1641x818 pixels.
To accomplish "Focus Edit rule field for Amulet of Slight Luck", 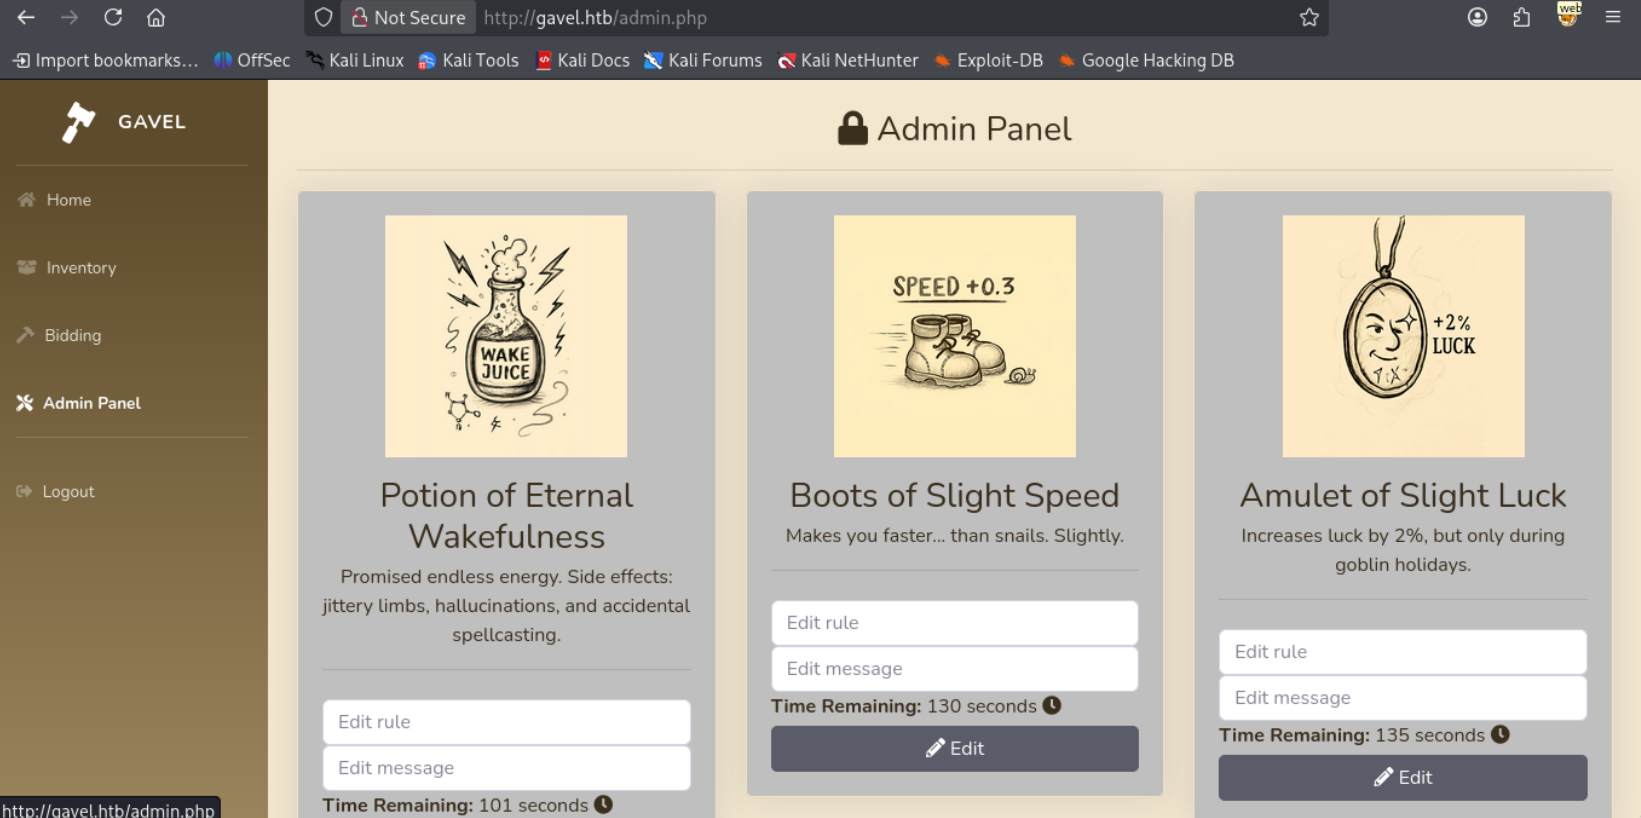I will [x=1402, y=652].
